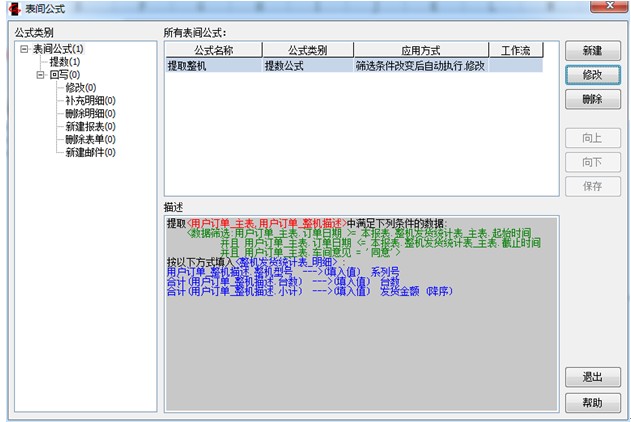Click the 应用方式 column header
This screenshot has height=422, width=631.
coord(420,49)
